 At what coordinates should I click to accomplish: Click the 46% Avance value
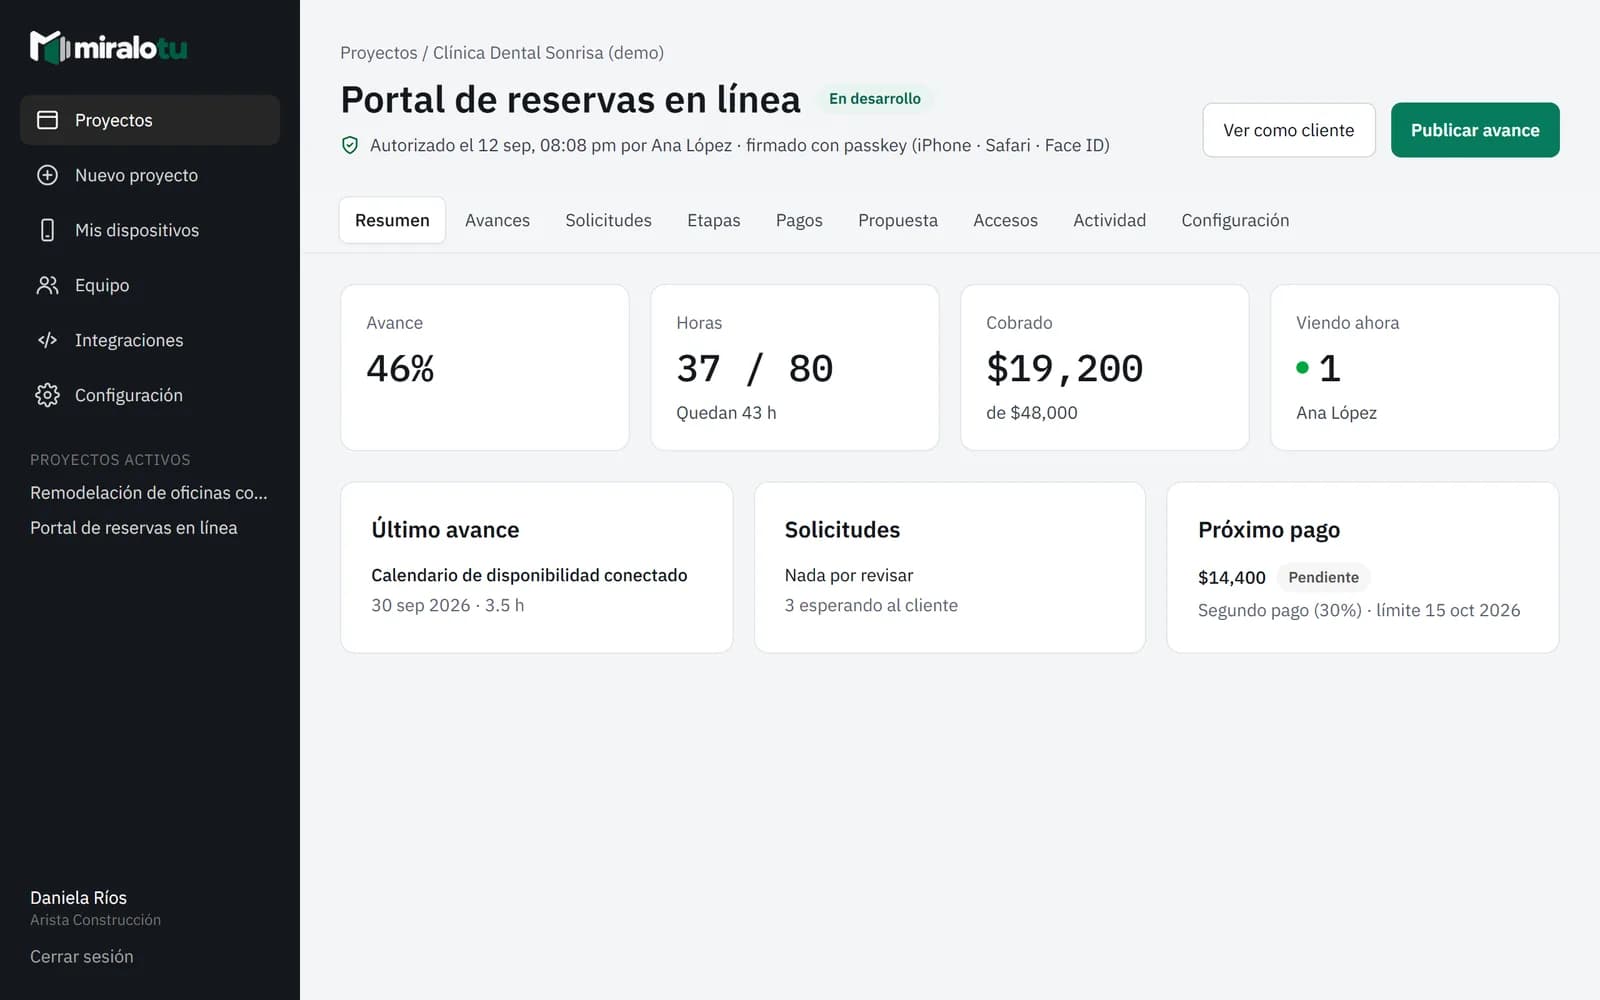click(x=400, y=369)
